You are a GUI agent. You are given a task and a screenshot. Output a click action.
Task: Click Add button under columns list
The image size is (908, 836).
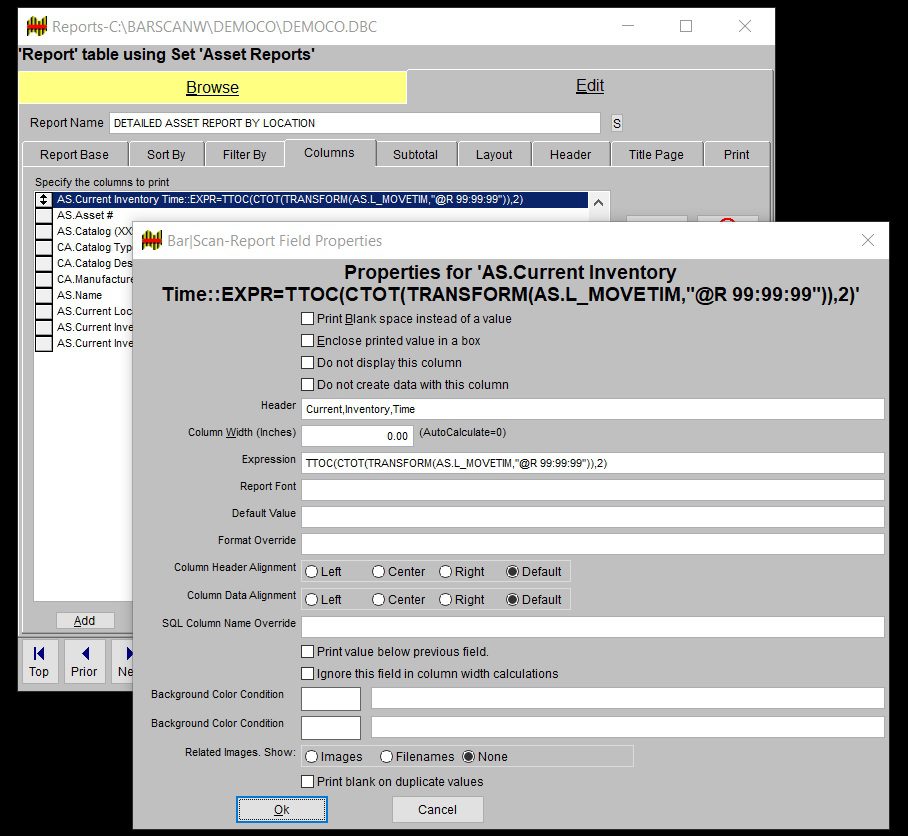pos(85,621)
